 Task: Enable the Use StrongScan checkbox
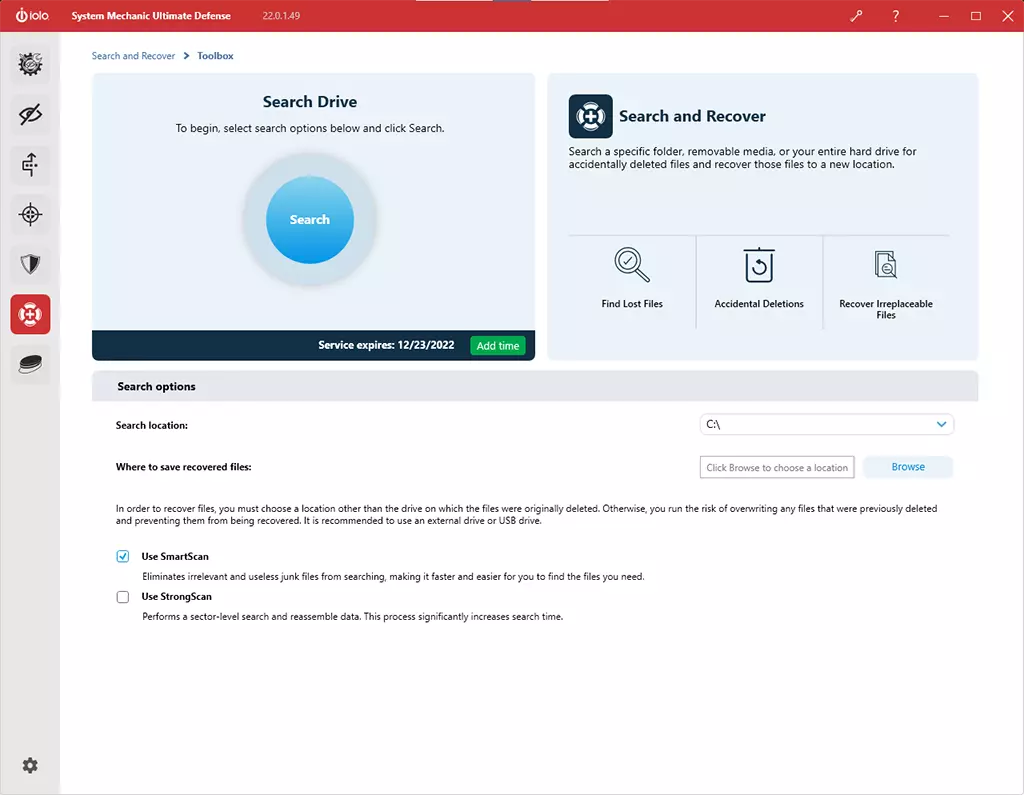(123, 596)
